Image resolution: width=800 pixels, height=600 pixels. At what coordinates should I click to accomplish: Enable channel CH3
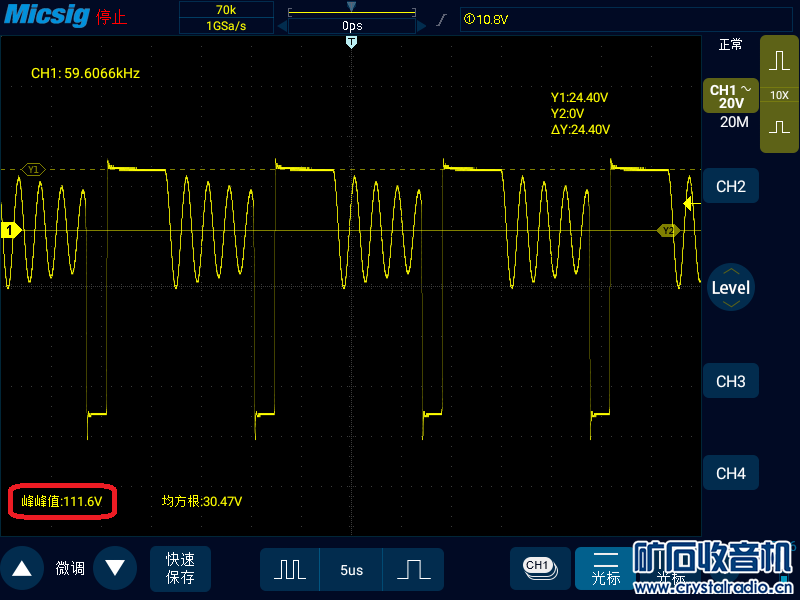(731, 381)
